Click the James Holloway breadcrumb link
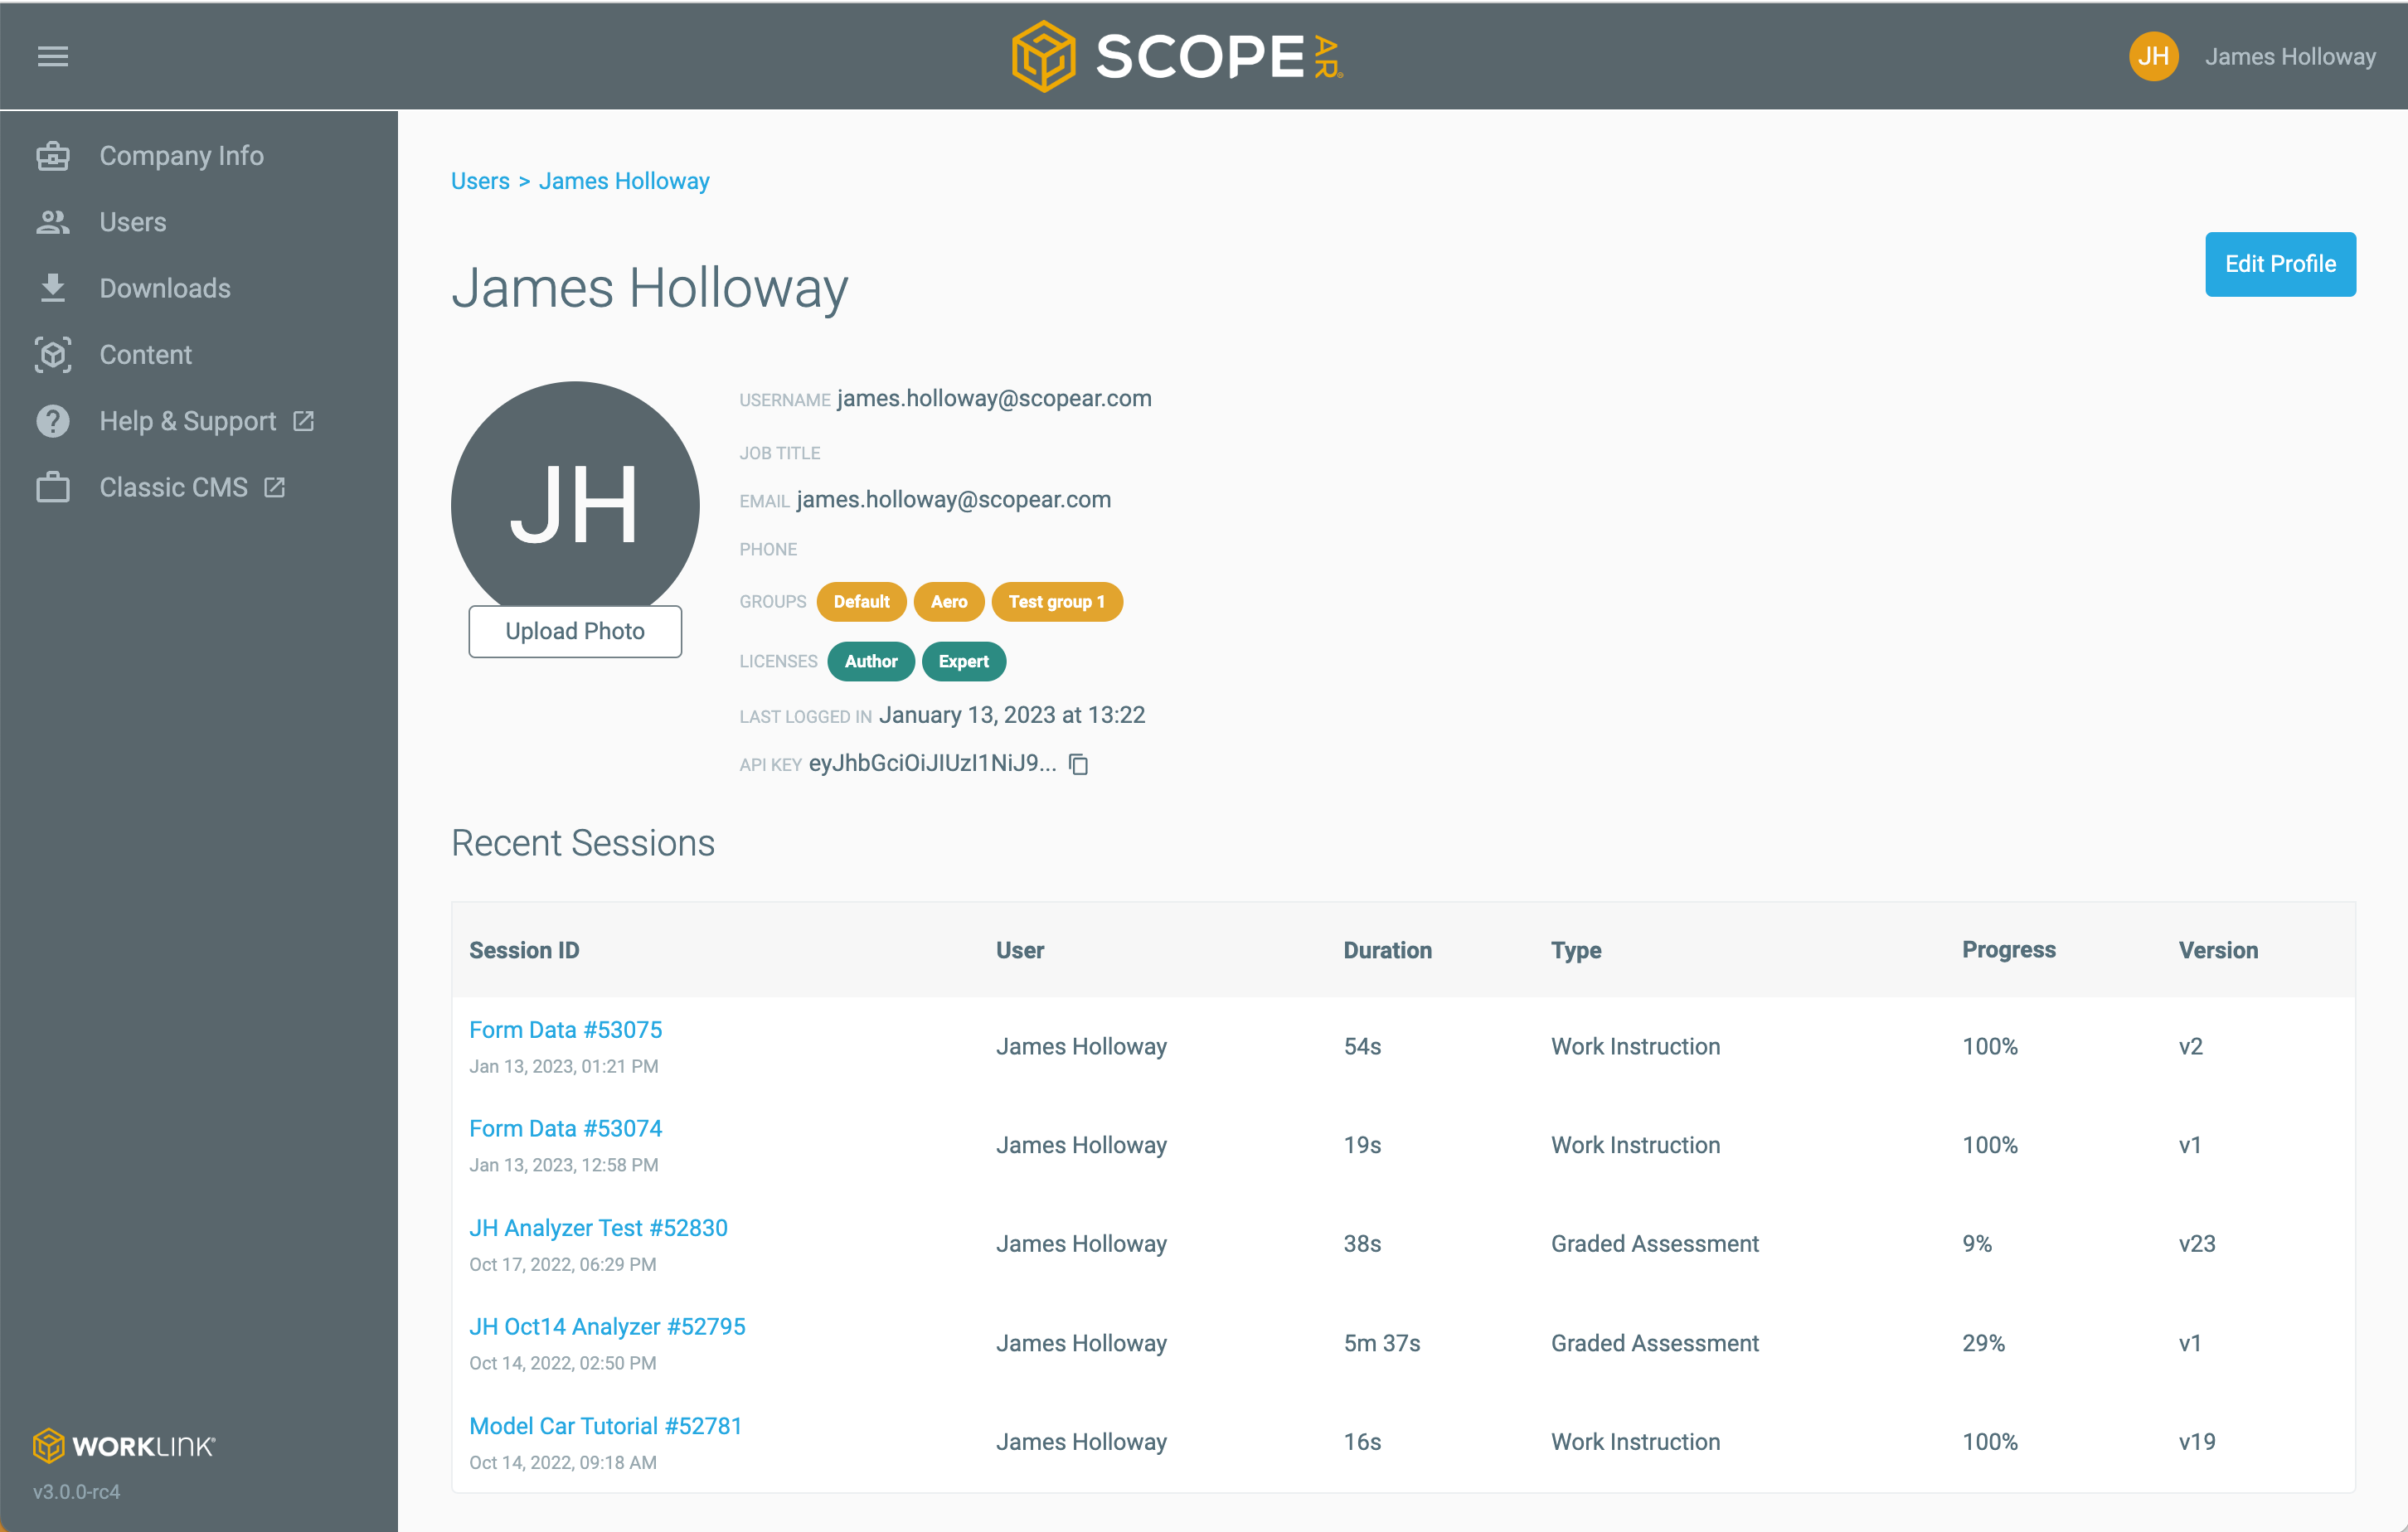 tap(624, 181)
